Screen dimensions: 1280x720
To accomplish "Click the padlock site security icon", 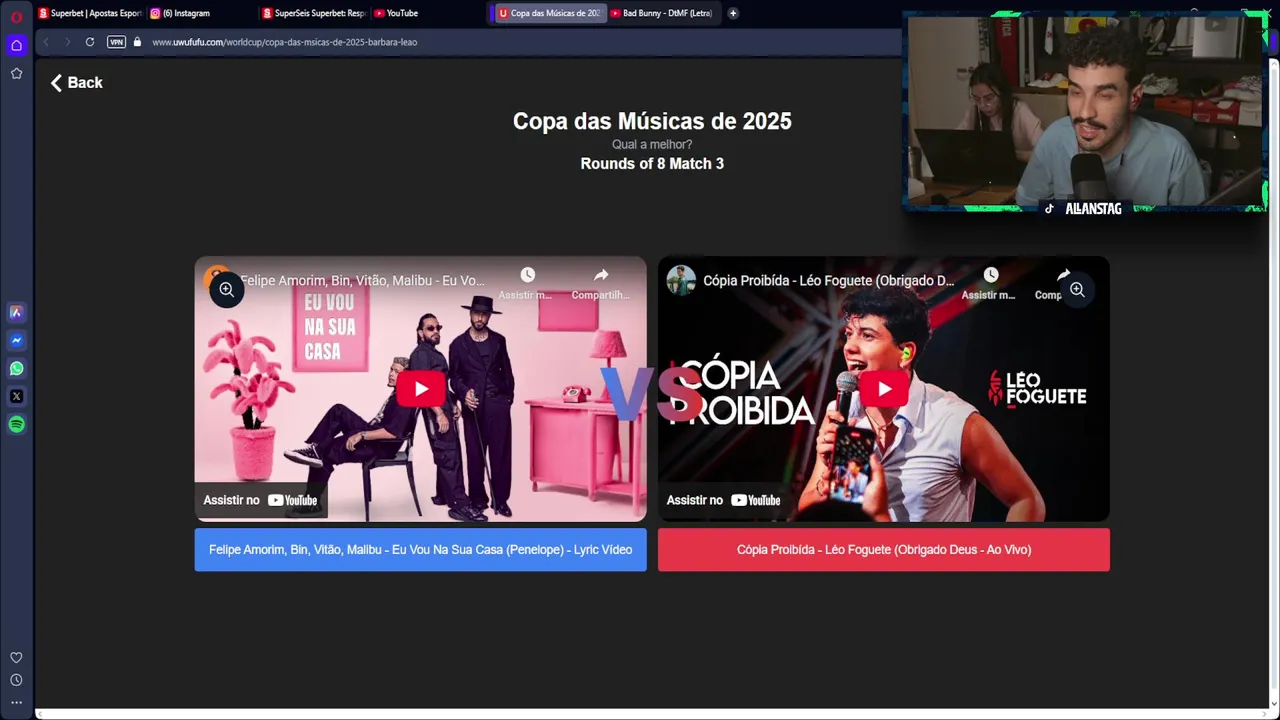I will tap(137, 42).
